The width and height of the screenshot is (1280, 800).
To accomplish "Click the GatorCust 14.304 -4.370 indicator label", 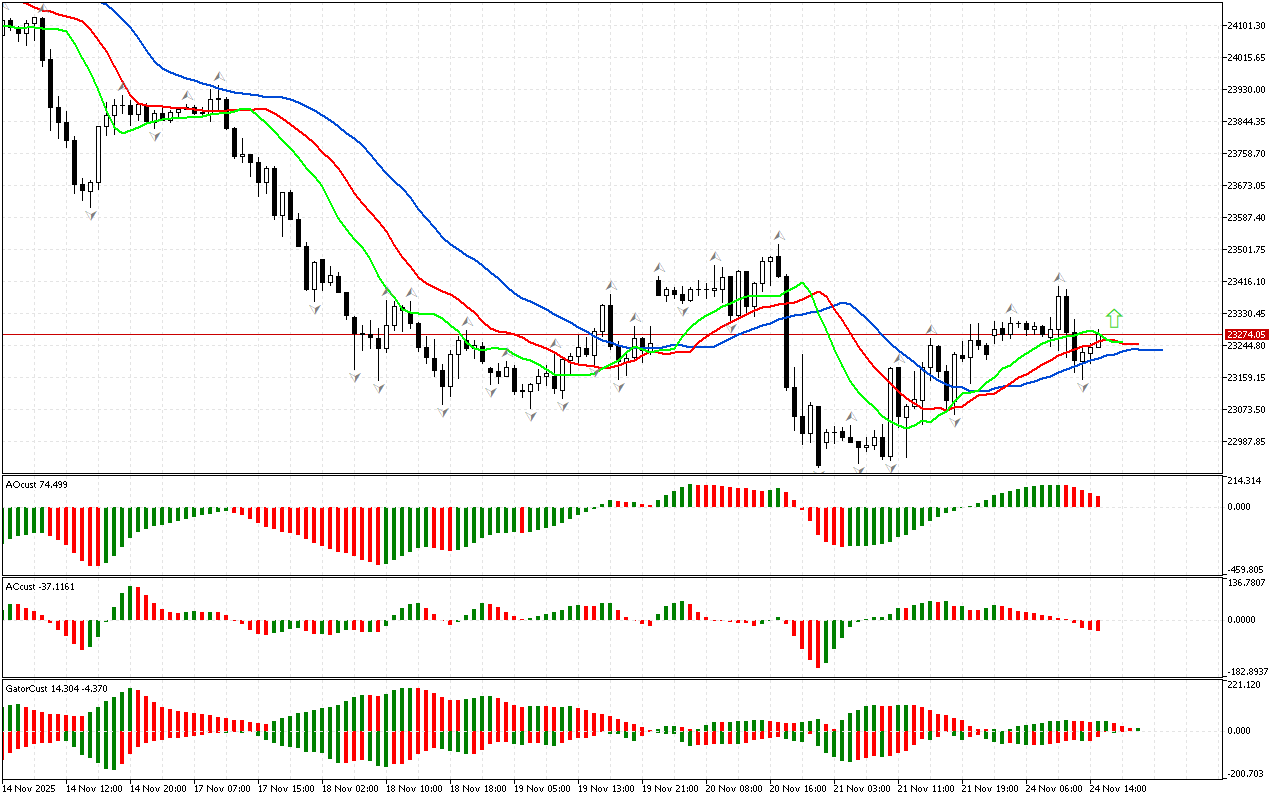I will point(56,688).
